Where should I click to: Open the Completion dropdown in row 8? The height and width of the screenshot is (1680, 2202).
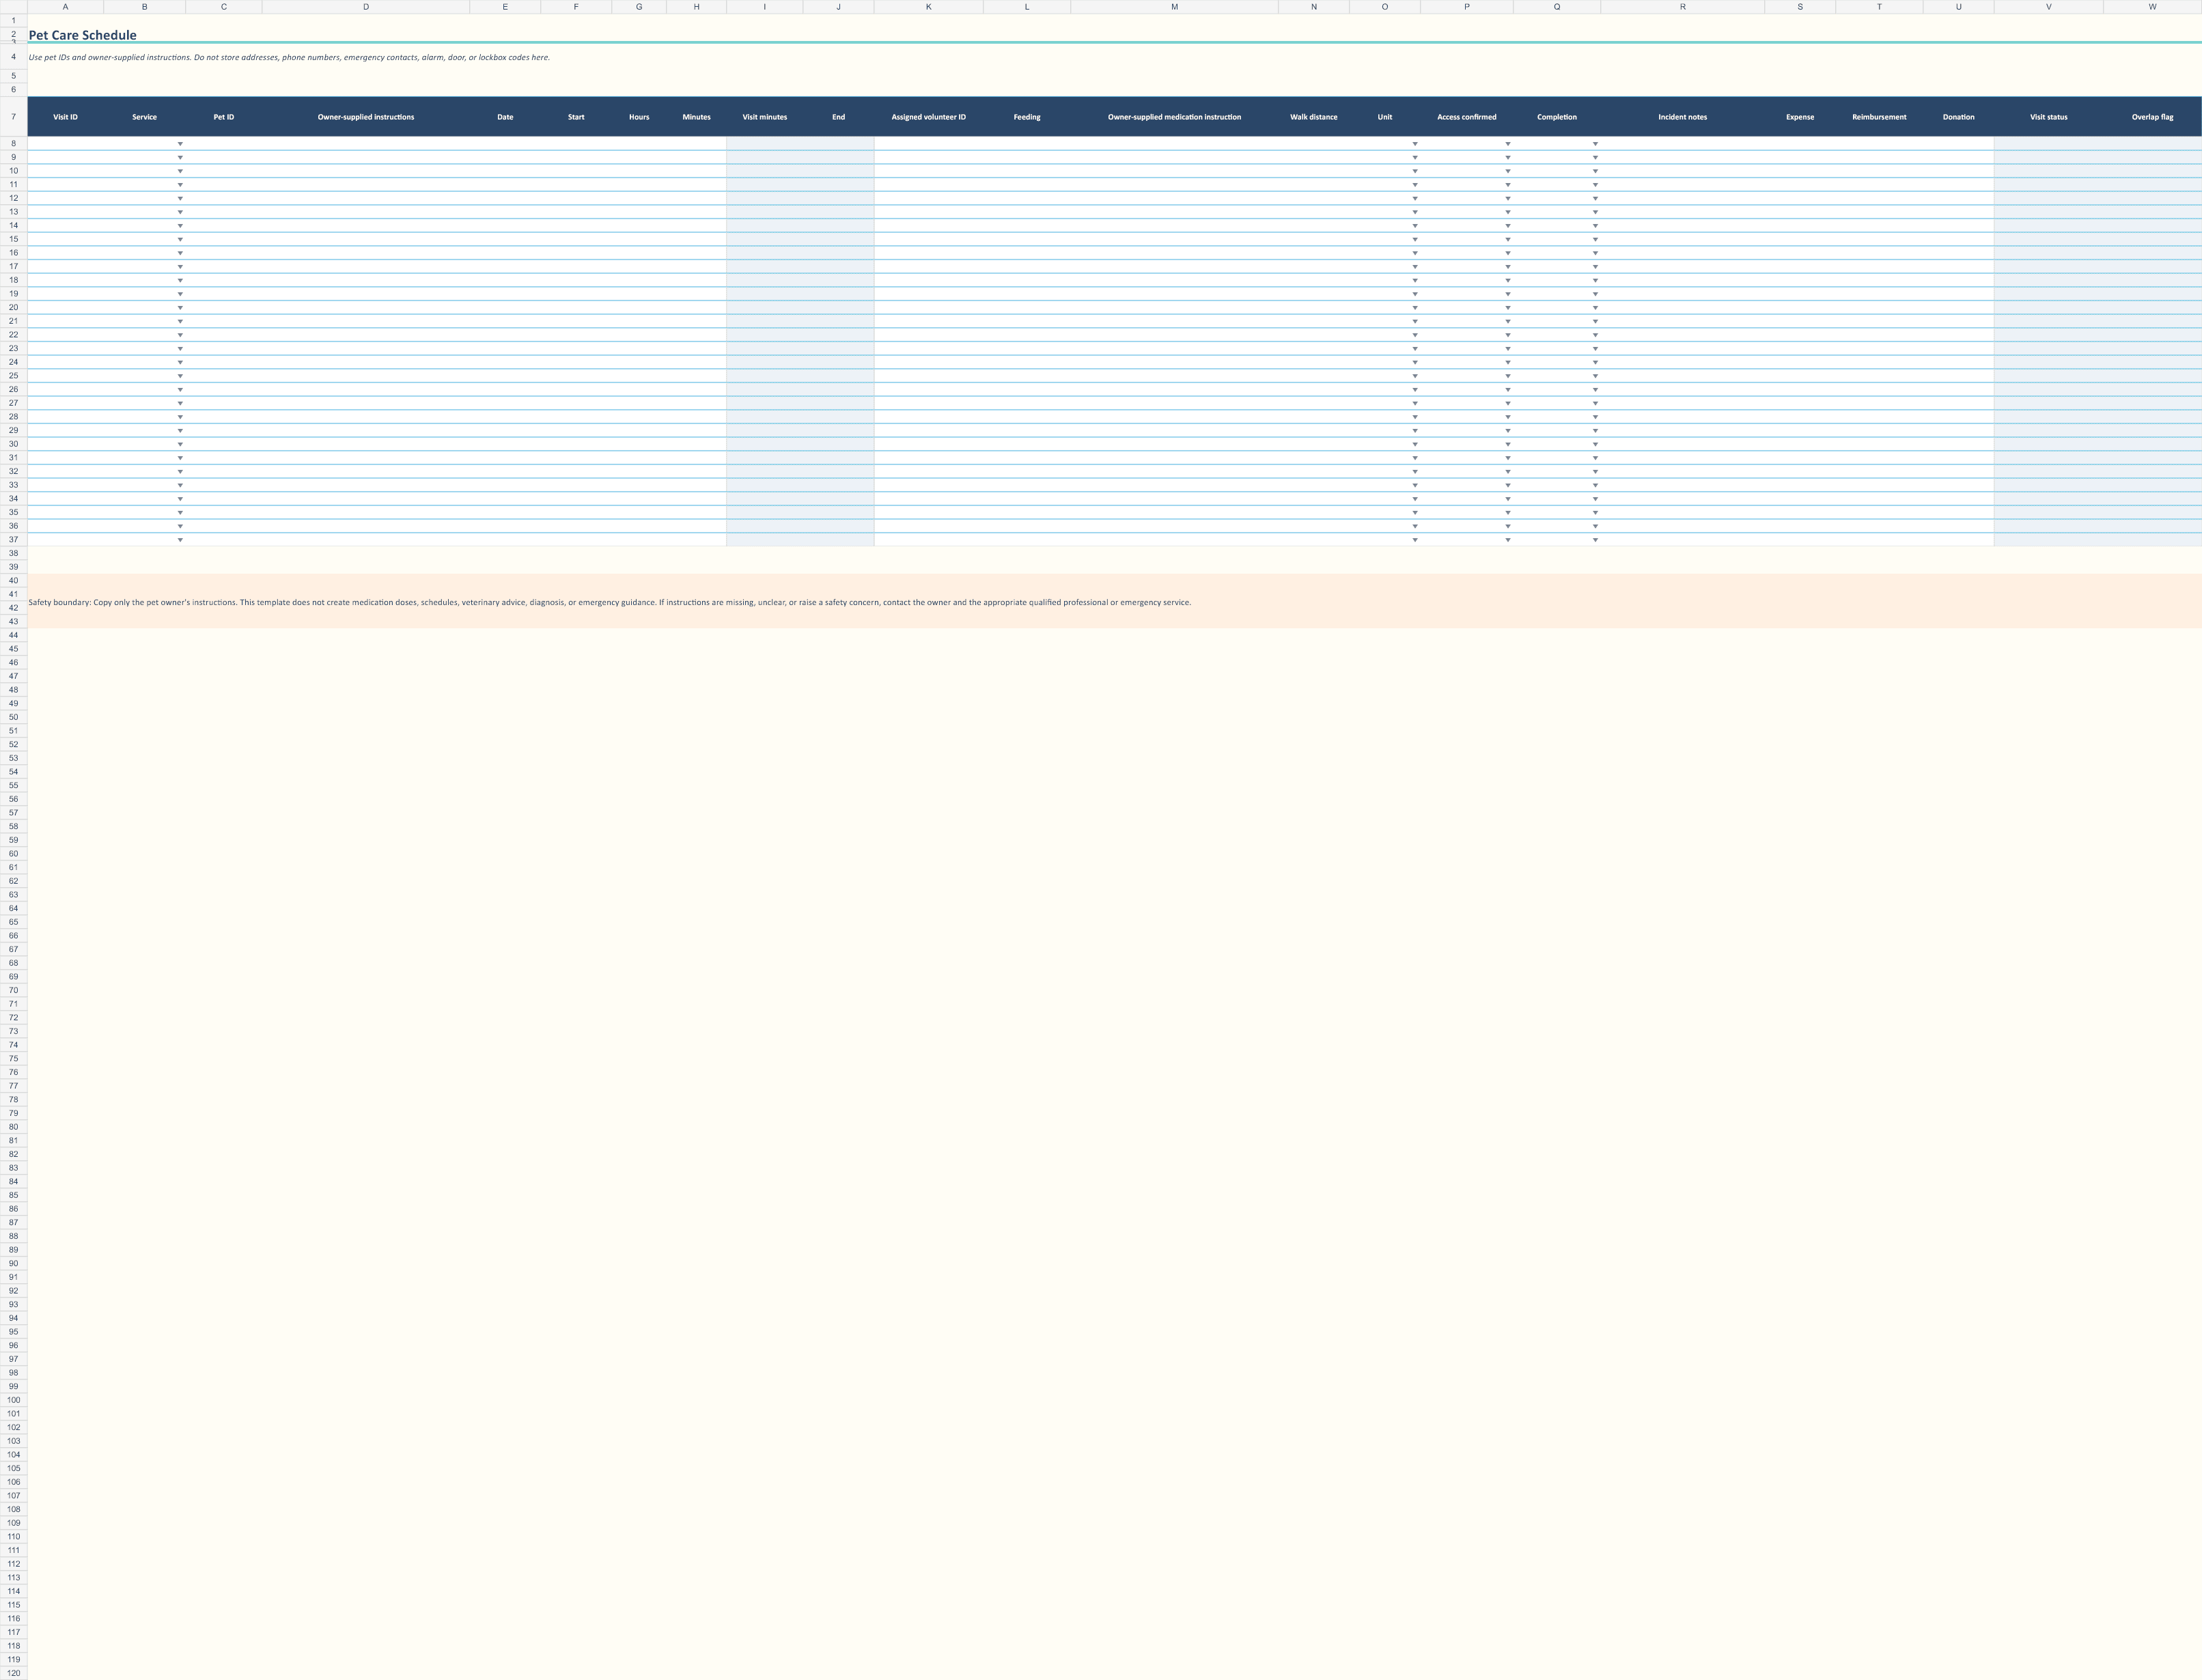[1594, 144]
